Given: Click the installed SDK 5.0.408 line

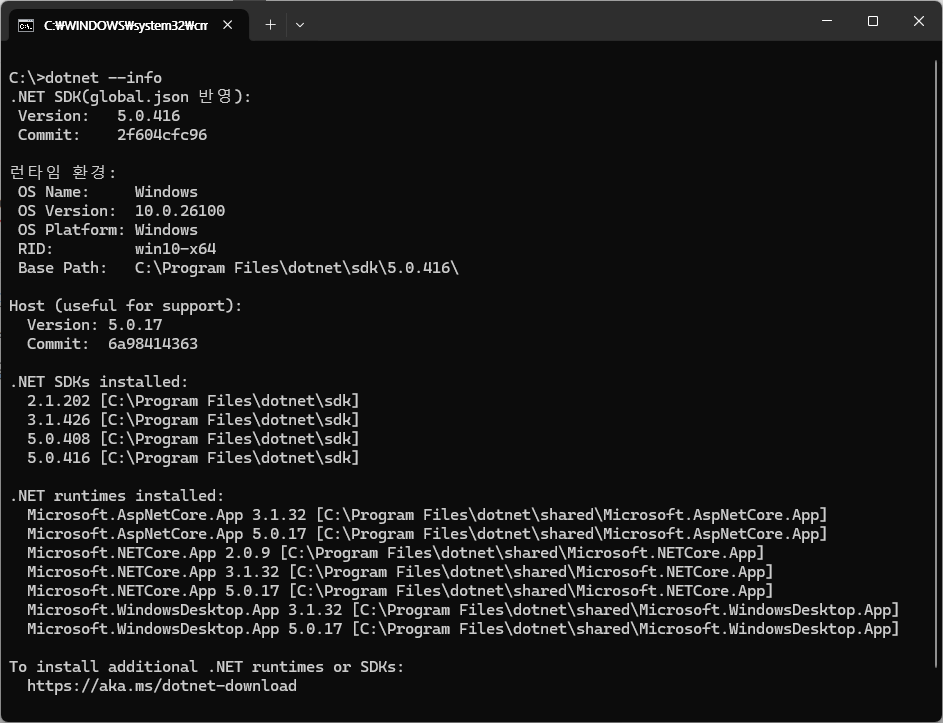Looking at the screenshot, I should pos(193,438).
